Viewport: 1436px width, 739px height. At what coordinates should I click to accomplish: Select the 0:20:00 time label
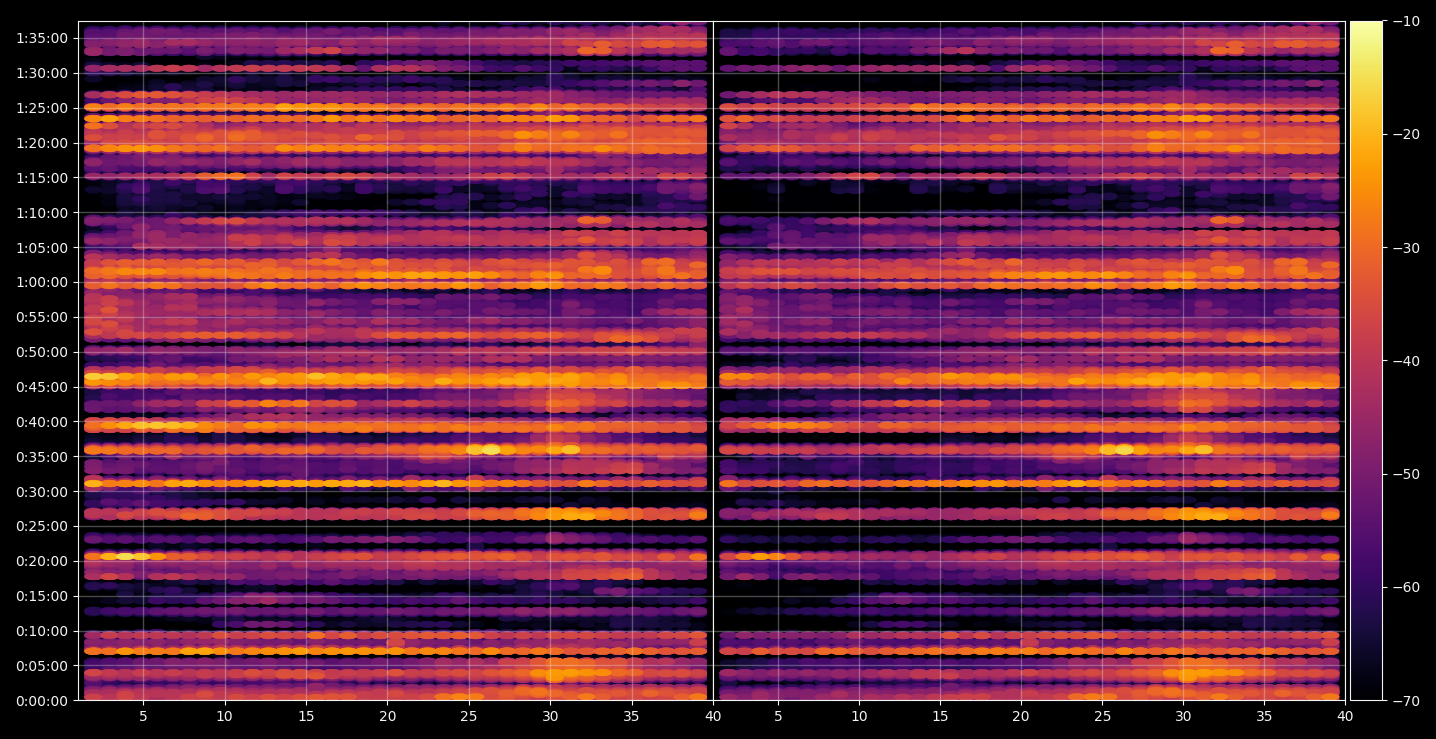[x=42, y=561]
